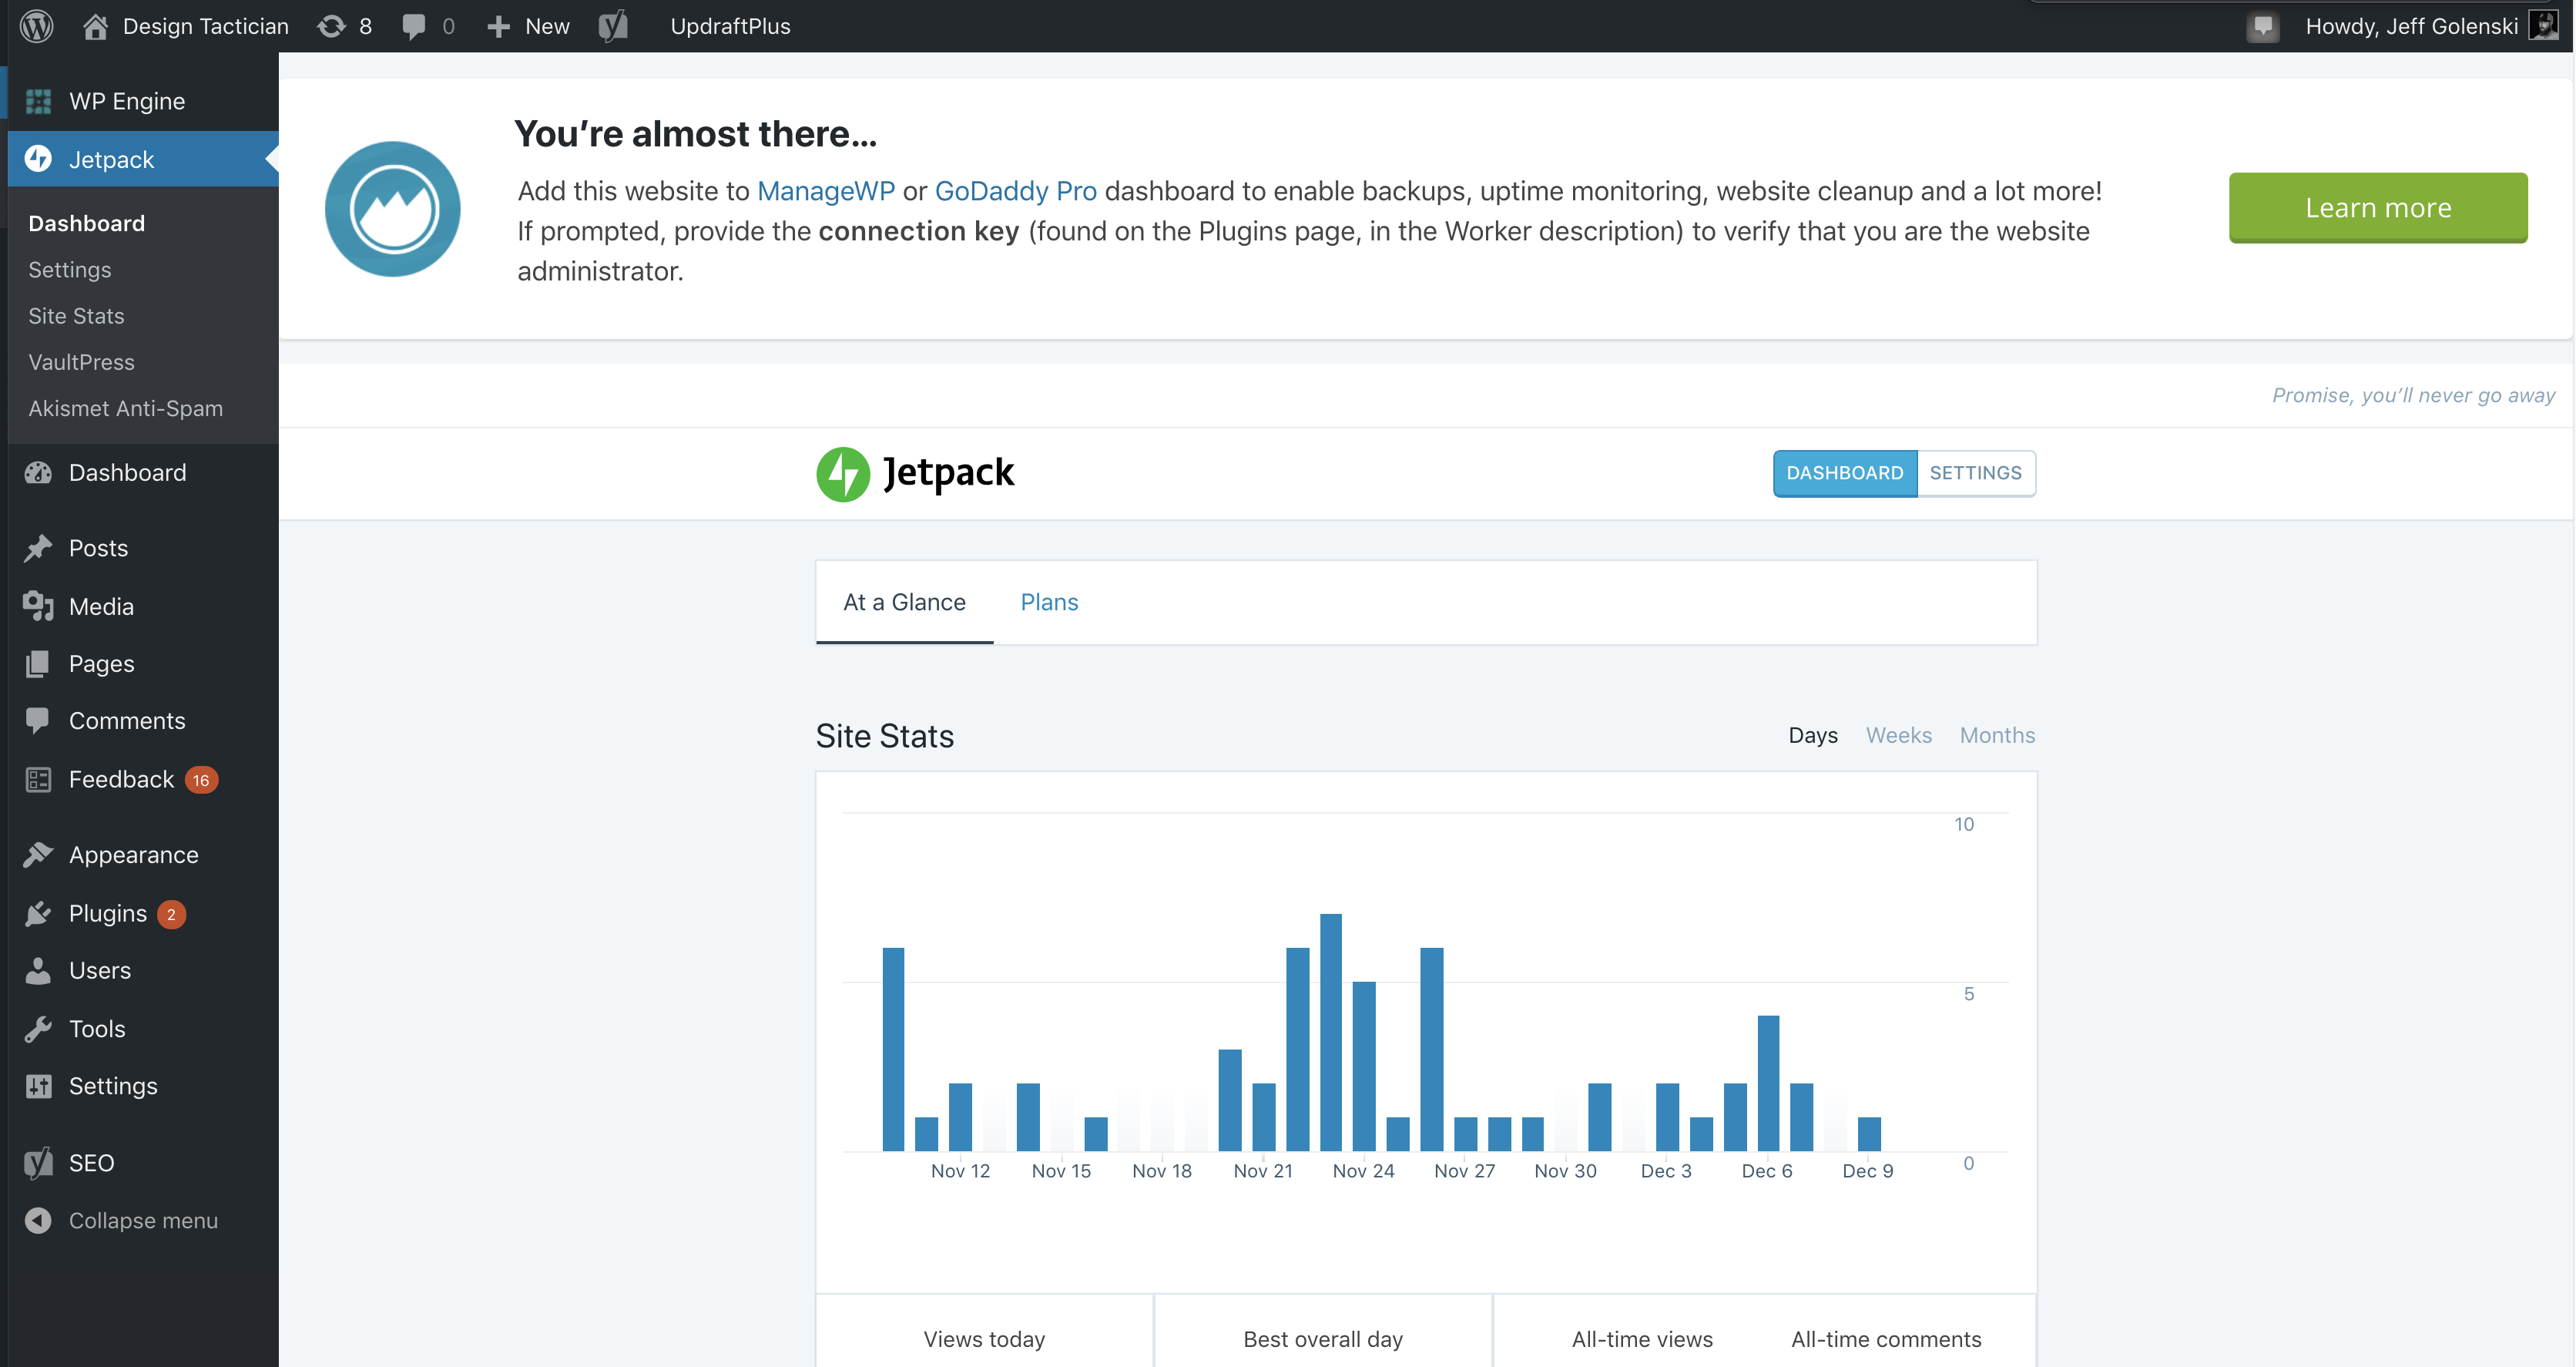
Task: Open Jeff Golenski's avatar thumbnail
Action: pos(2543,25)
